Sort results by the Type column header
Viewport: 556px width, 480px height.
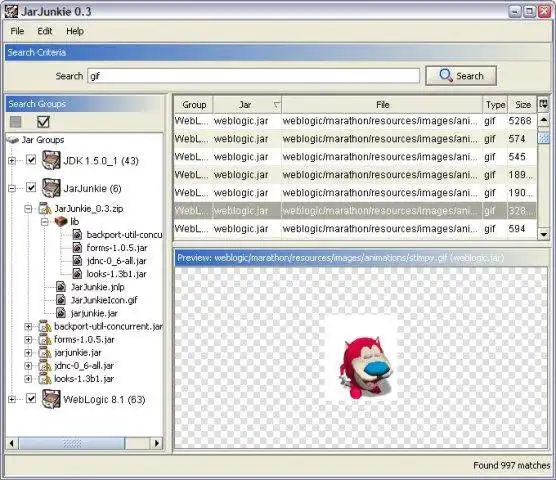tap(495, 105)
